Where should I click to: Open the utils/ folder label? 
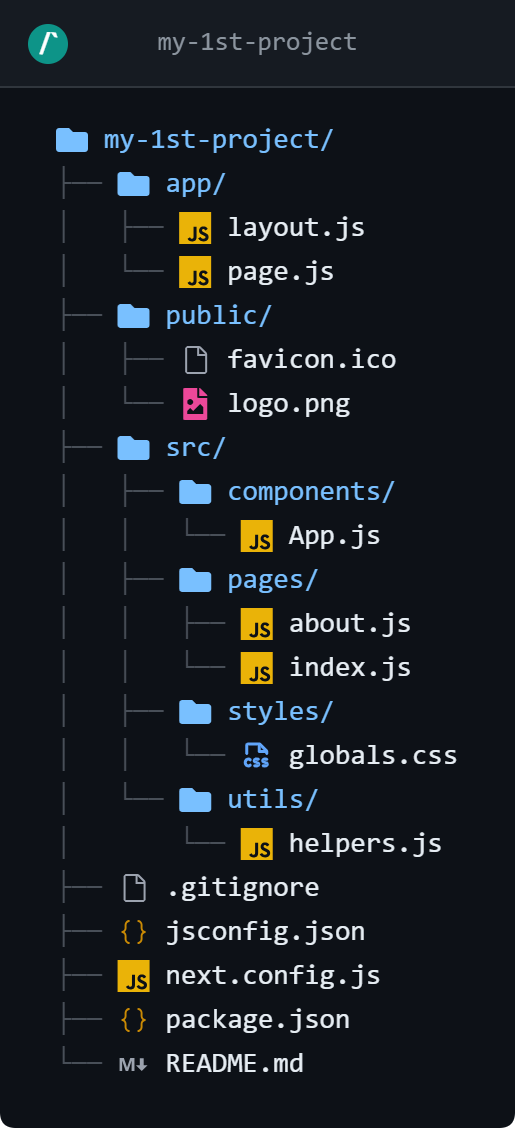[x=273, y=799]
